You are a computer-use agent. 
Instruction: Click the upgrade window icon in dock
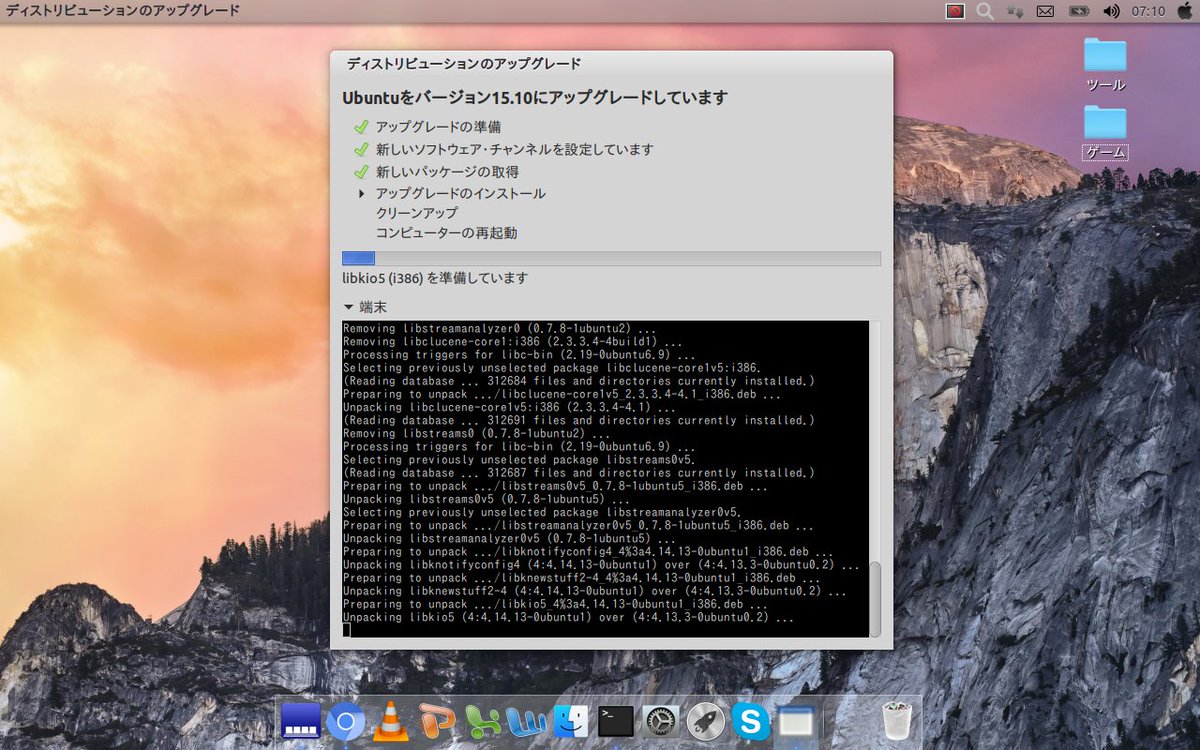pyautogui.click(x=796, y=721)
